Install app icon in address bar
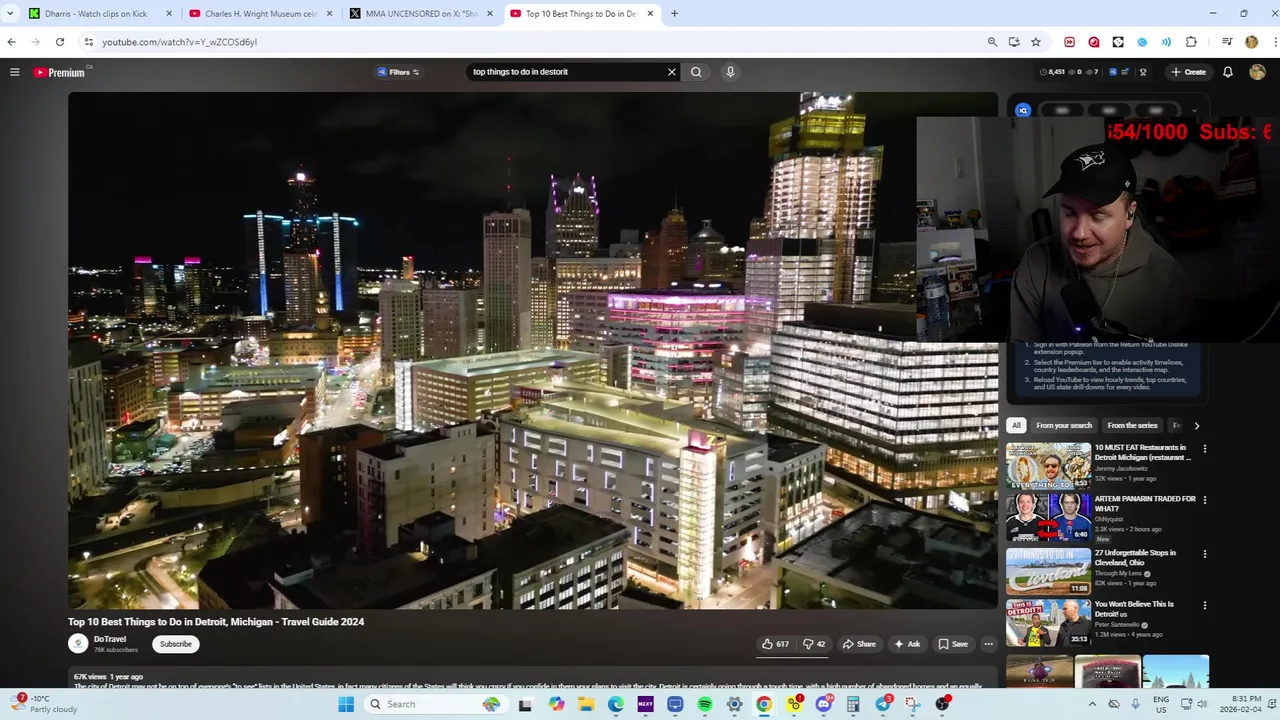 point(1014,42)
